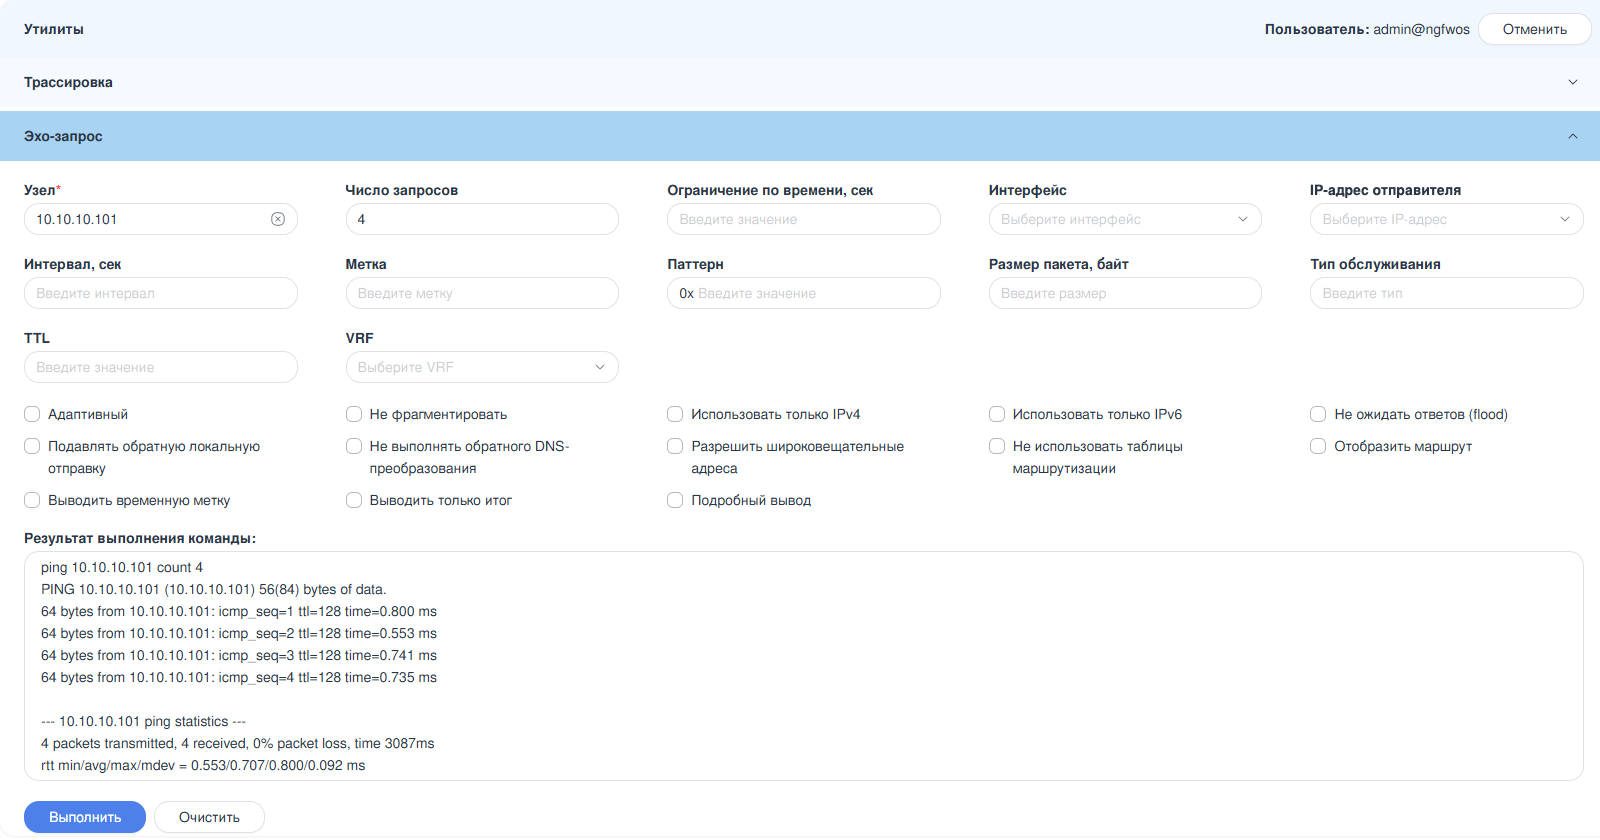Viewport: 1600px width, 840px height.
Task: Click the Утилиты page title
Action: click(54, 29)
